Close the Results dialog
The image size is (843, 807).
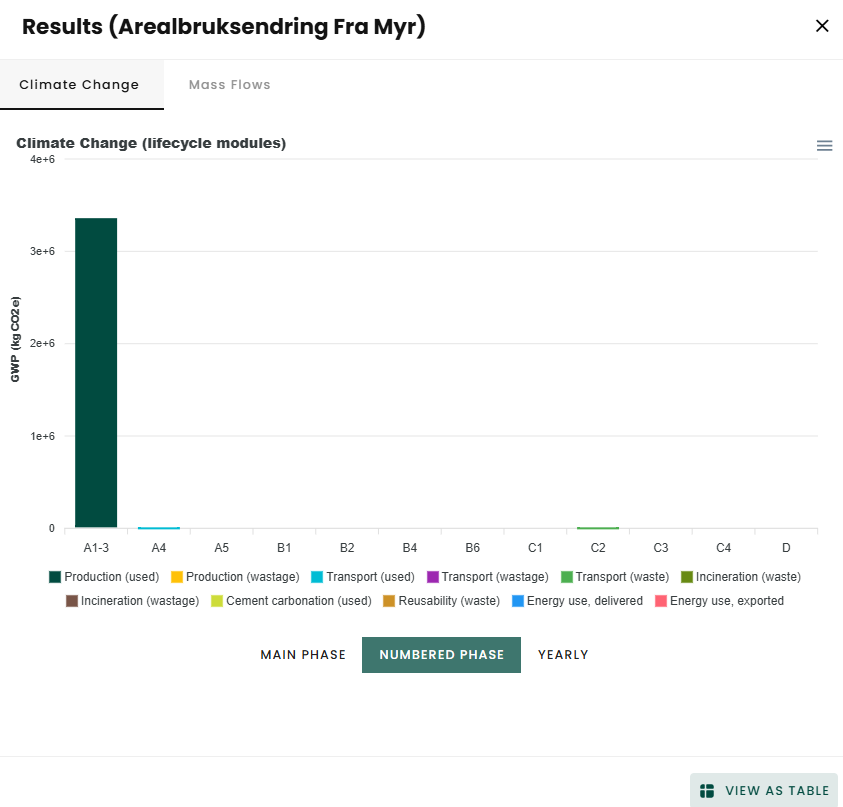(822, 26)
